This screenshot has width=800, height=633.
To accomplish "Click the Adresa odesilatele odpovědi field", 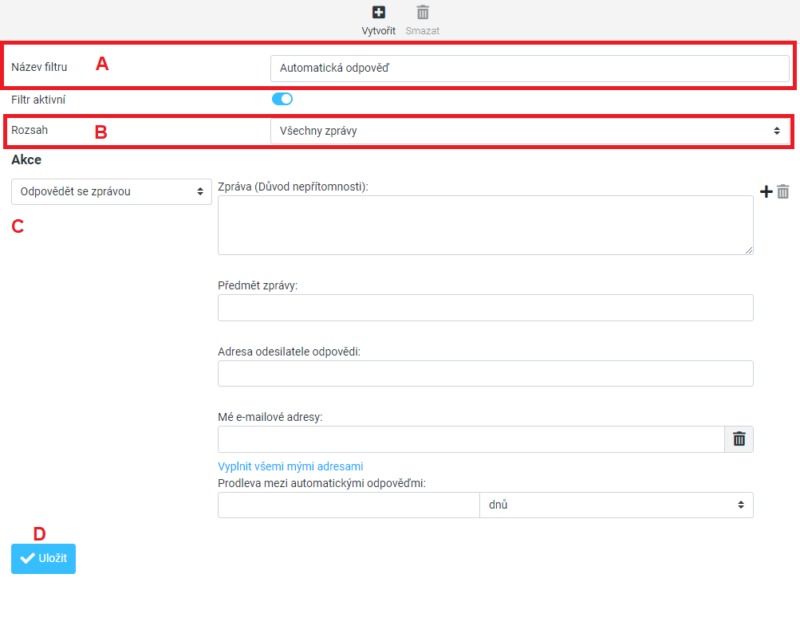I will 485,373.
